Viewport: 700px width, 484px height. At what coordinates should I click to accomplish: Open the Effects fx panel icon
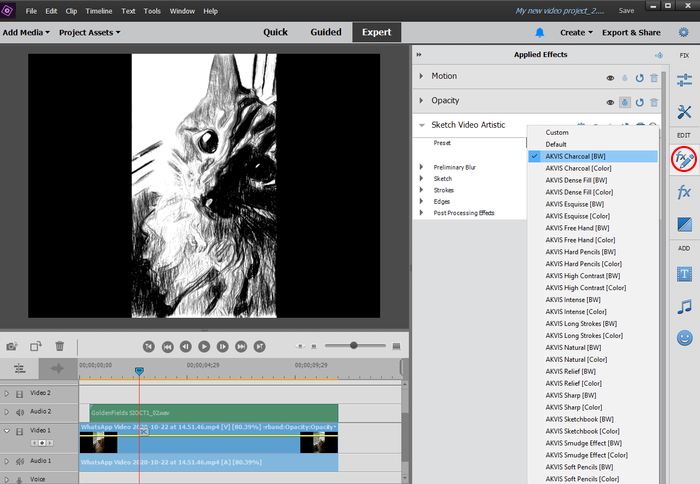[684, 192]
